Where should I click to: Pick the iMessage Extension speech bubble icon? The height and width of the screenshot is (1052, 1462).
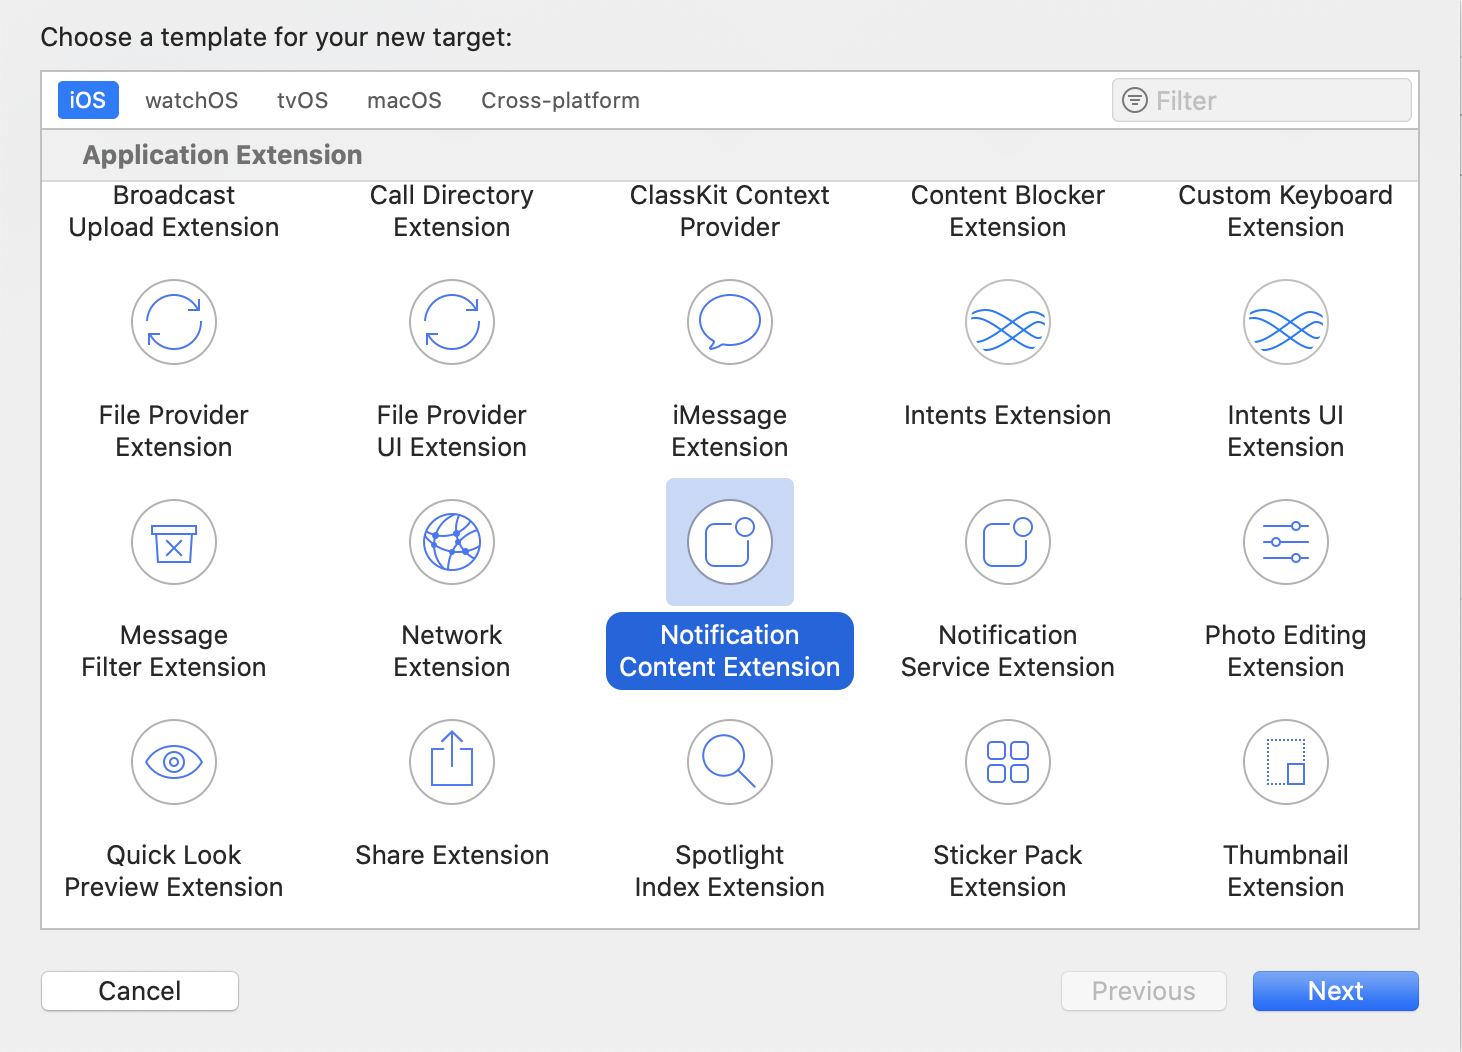pos(730,322)
